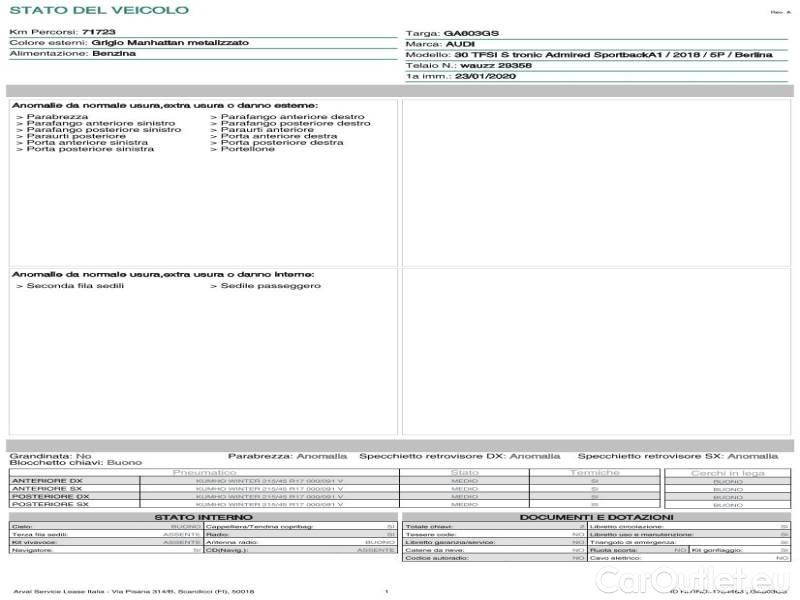This screenshot has height=600, width=800.
Task: Select the 'Kit gonfiaggio:' row label
Action: point(717,550)
